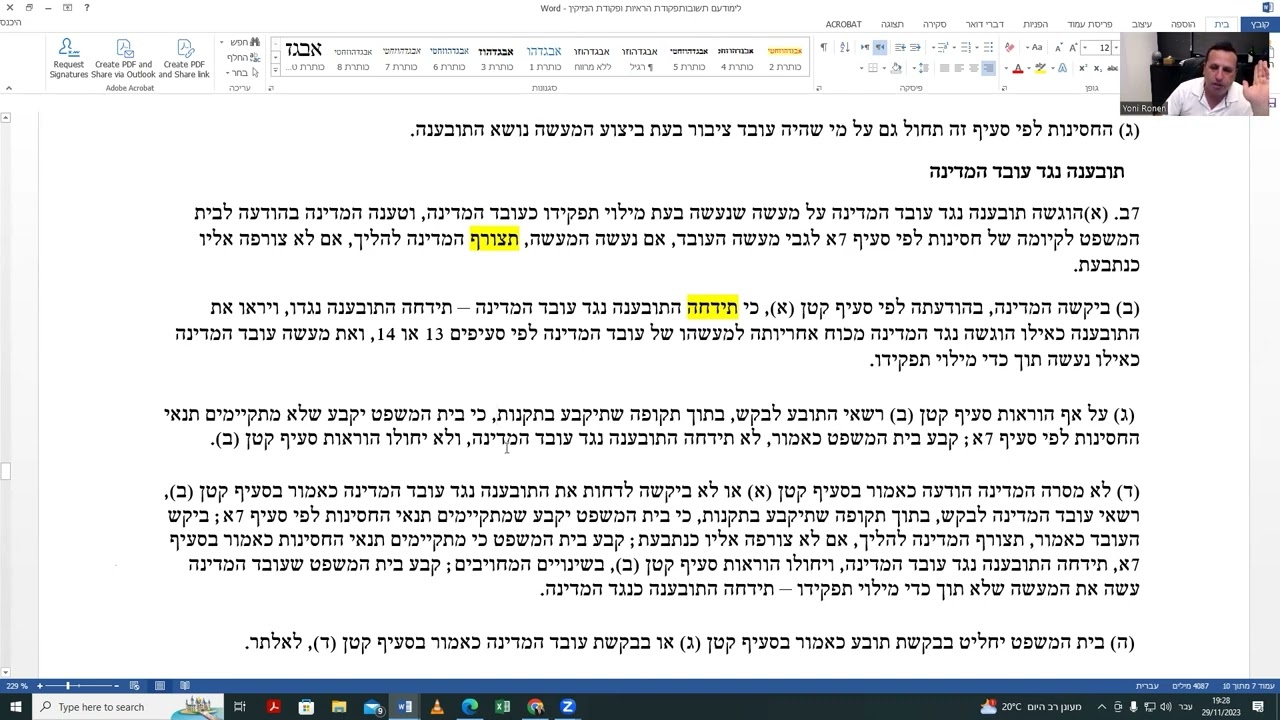Collapse the ribbon with the chevron
The height and width of the screenshot is (720, 1280).
pos(9,88)
